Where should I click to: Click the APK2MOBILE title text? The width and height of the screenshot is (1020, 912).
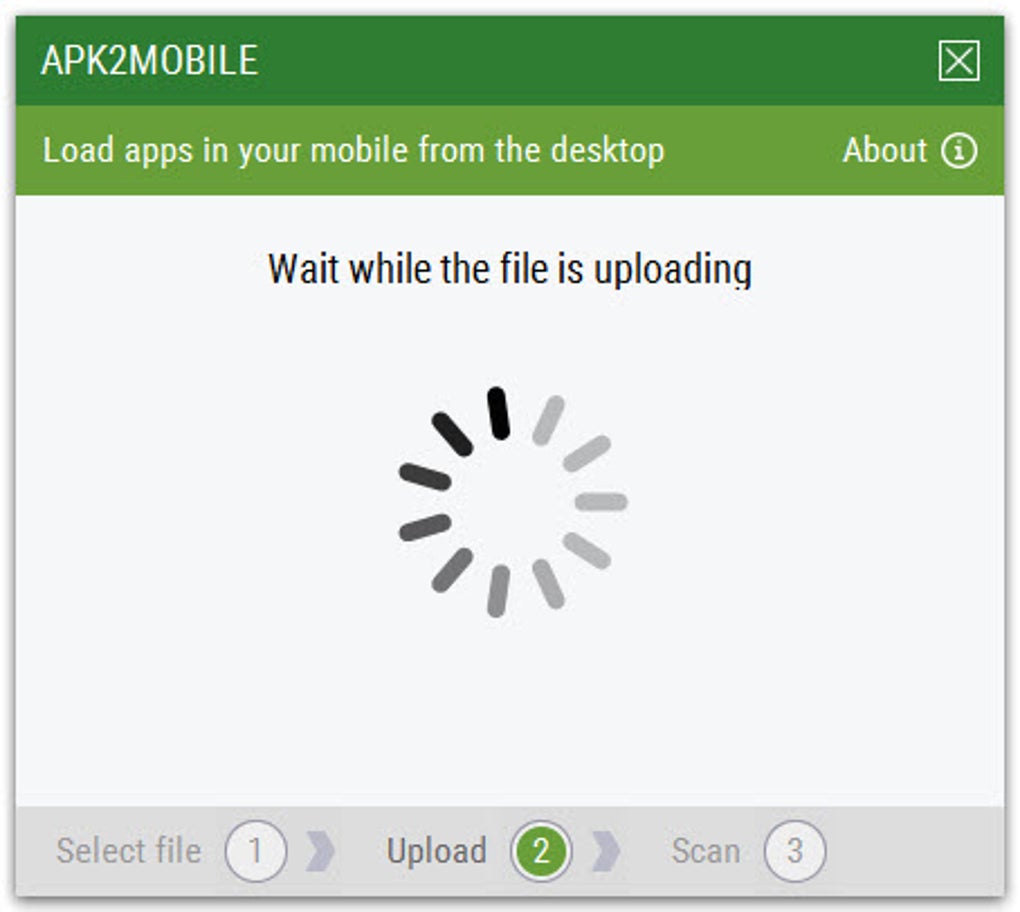click(150, 60)
